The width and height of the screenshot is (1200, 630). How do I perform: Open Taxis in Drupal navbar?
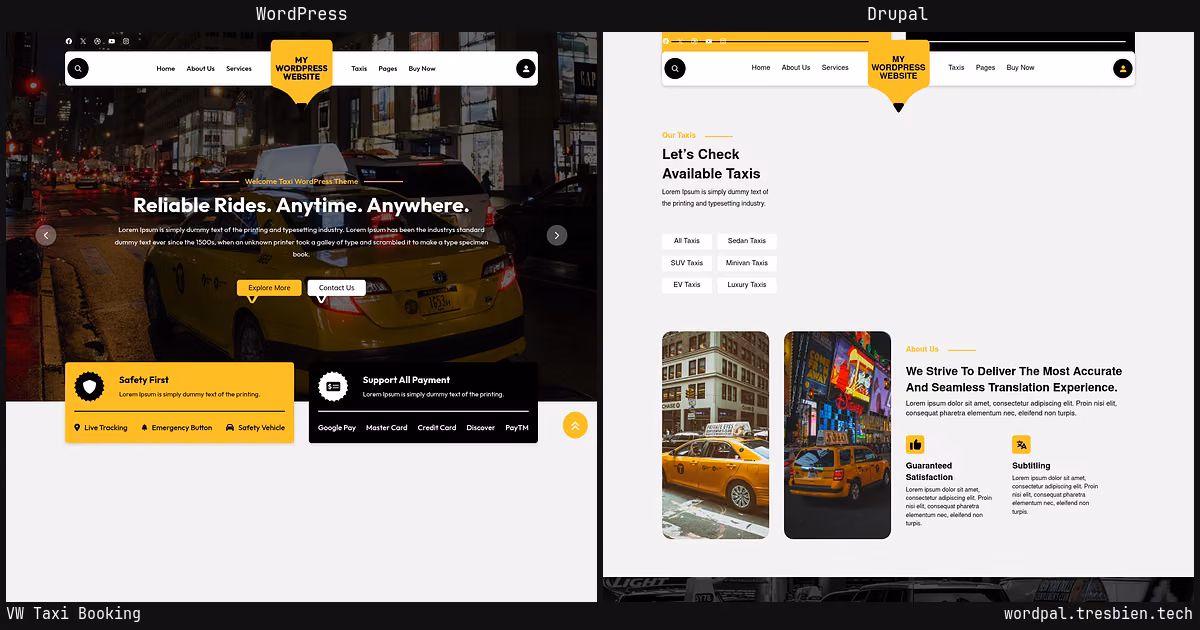click(x=956, y=68)
